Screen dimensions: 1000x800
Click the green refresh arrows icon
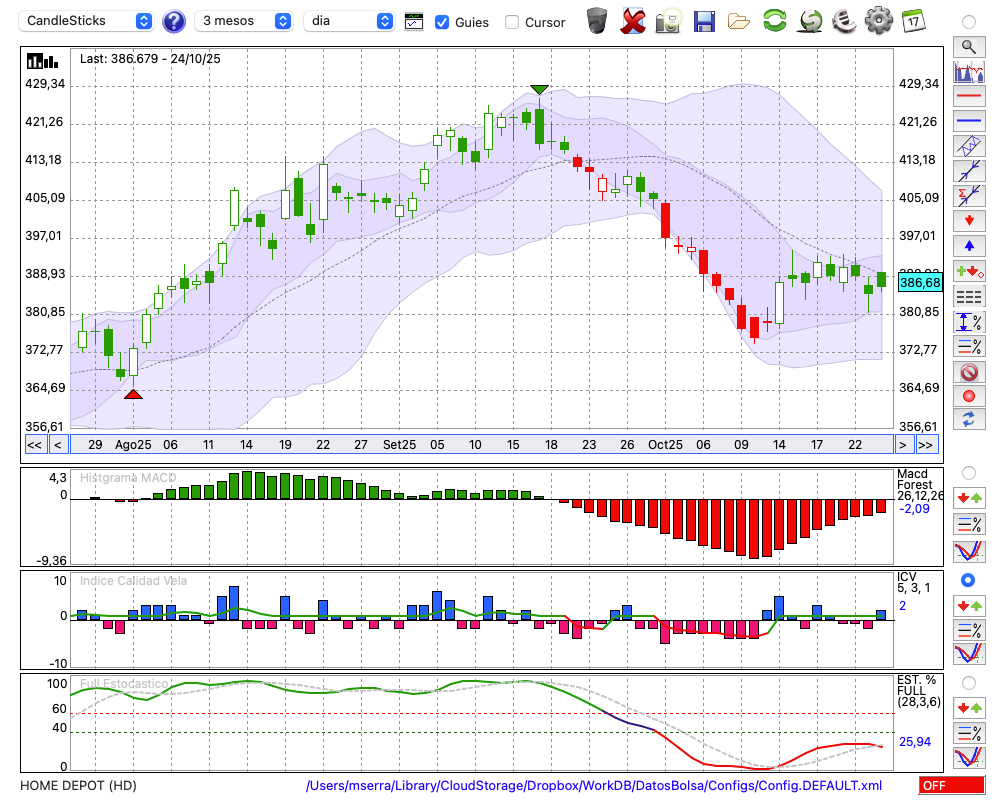pyautogui.click(x=774, y=20)
